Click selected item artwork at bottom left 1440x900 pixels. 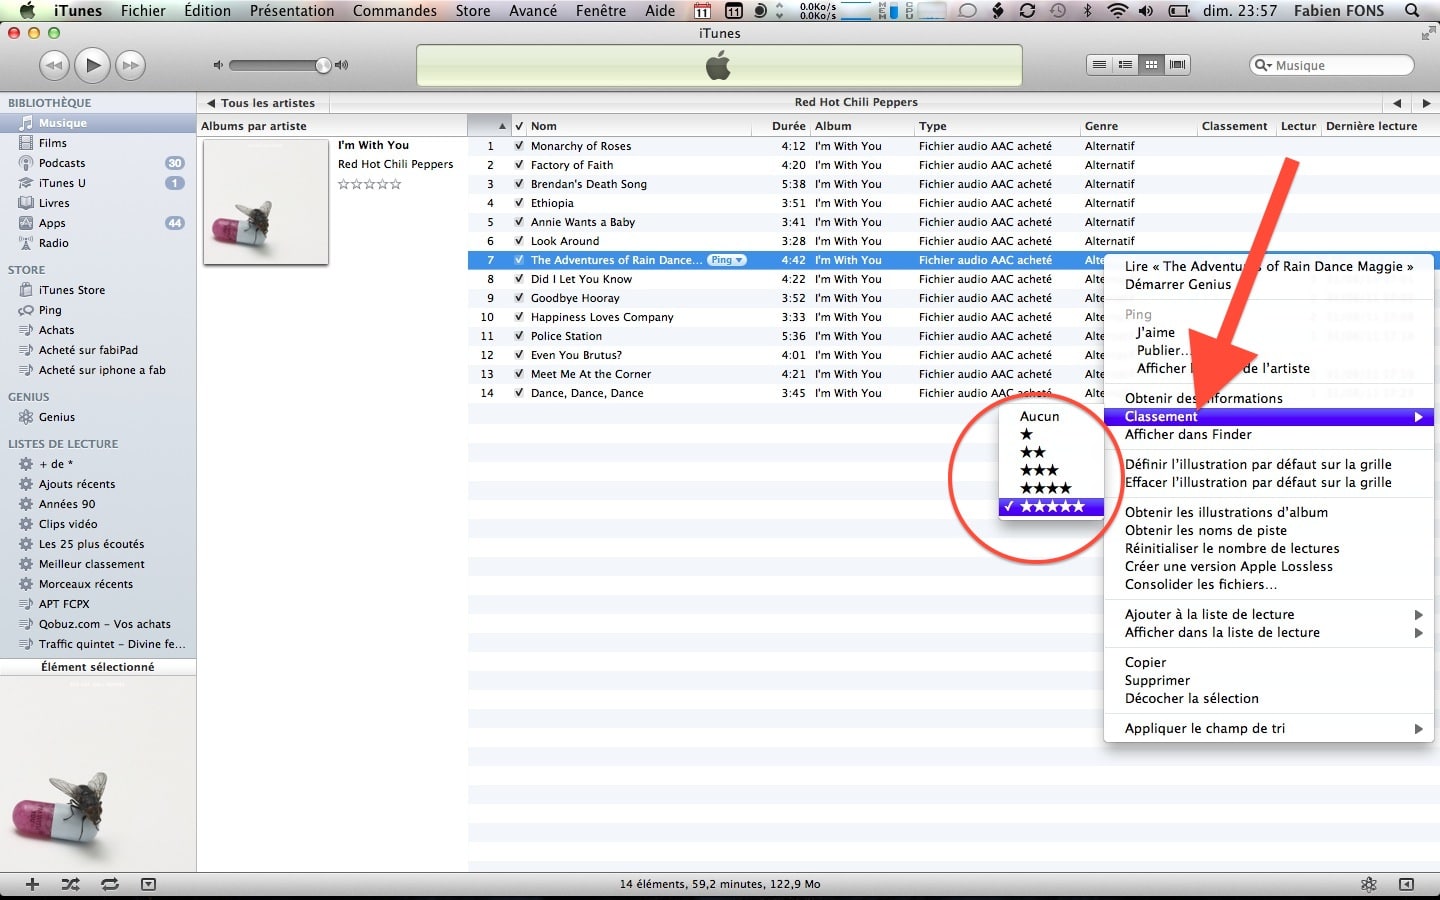(98, 775)
